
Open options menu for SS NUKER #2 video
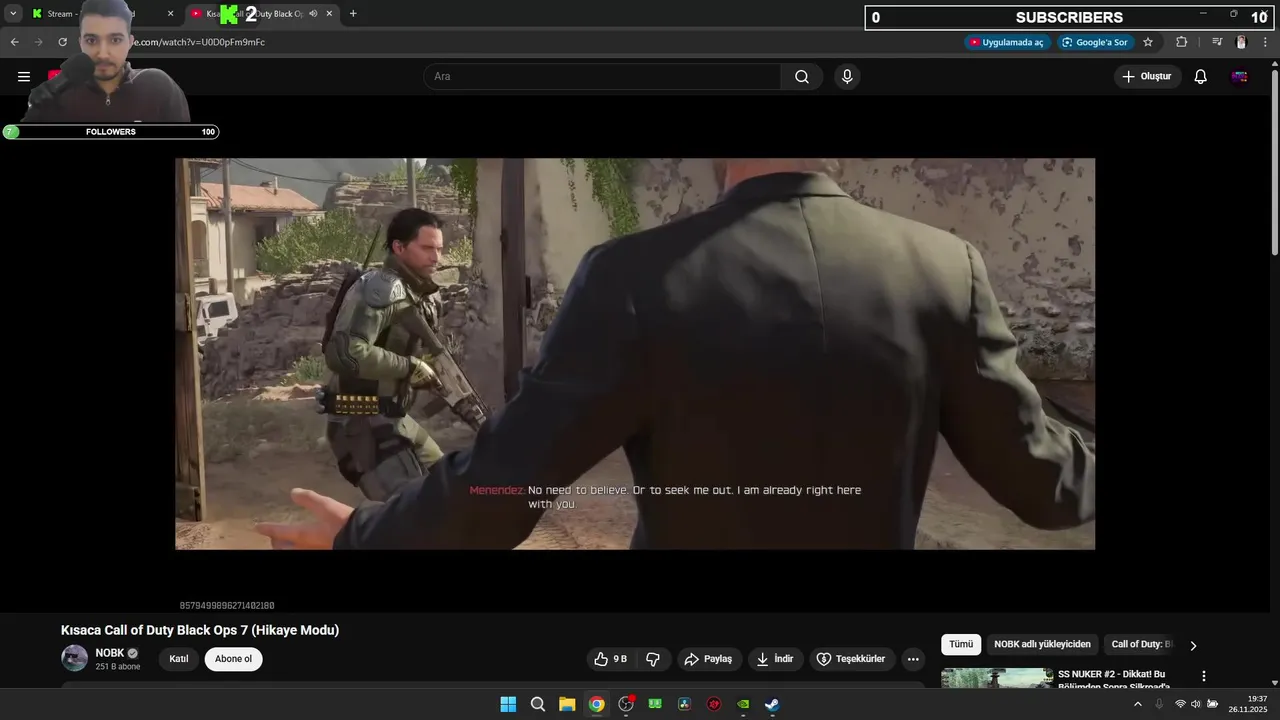(x=1204, y=677)
